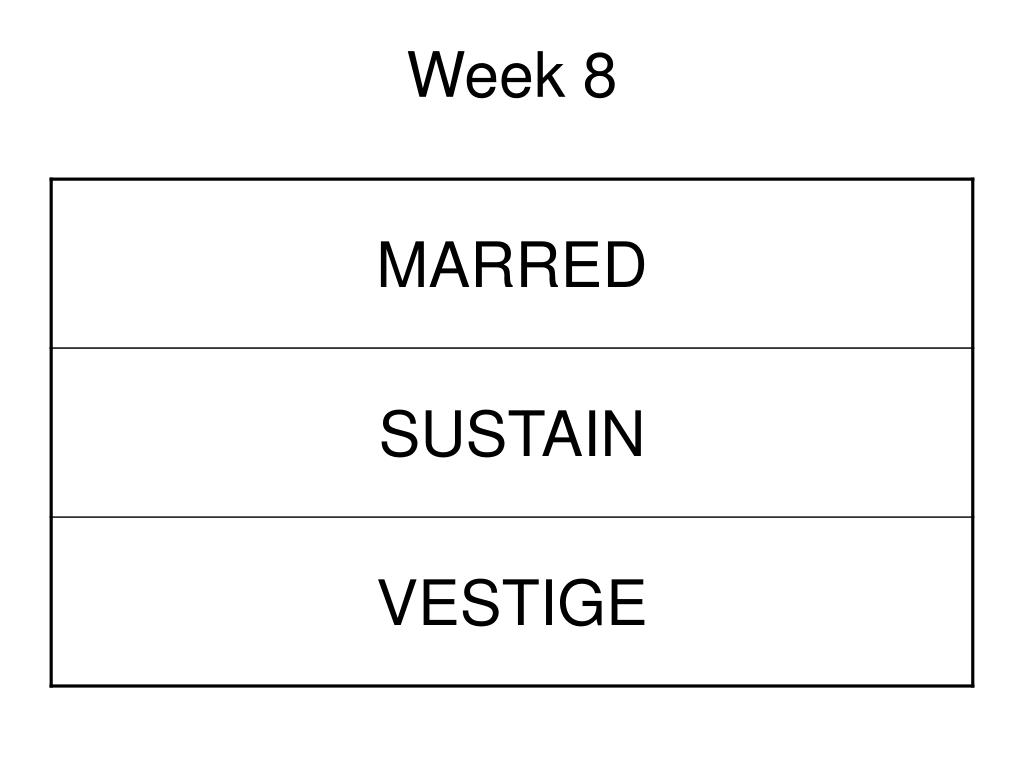The image size is (1024, 768).
Task: Select the word MARRED
Action: (511, 264)
